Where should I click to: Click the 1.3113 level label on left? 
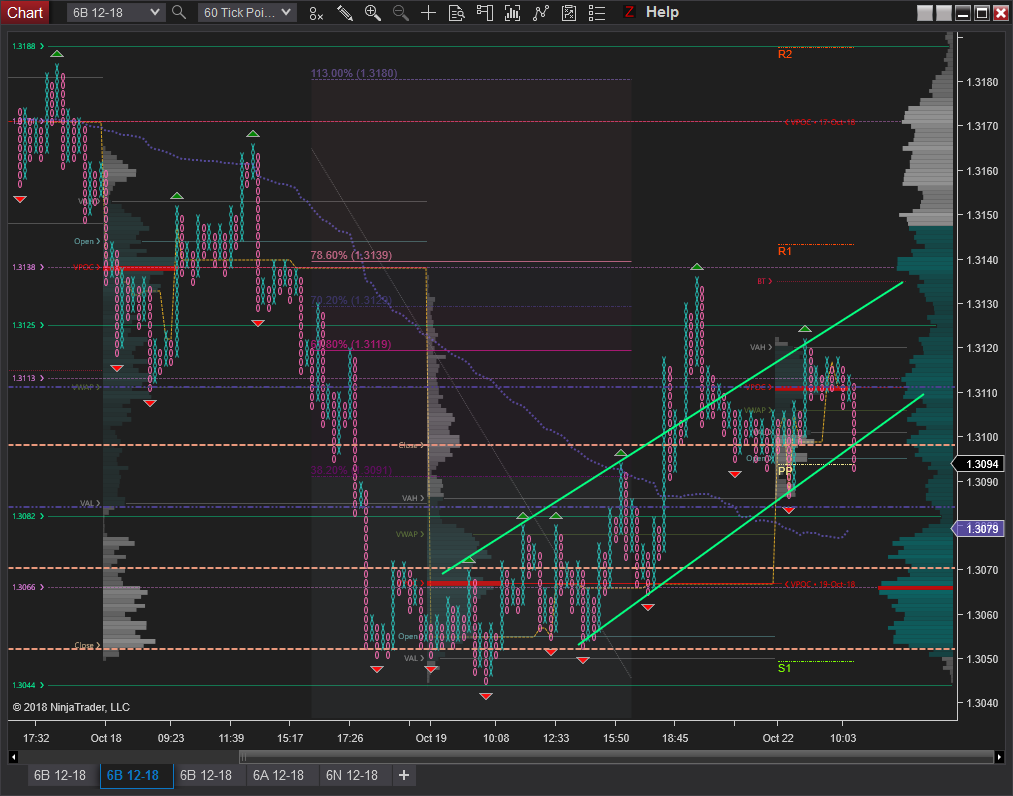pos(28,378)
